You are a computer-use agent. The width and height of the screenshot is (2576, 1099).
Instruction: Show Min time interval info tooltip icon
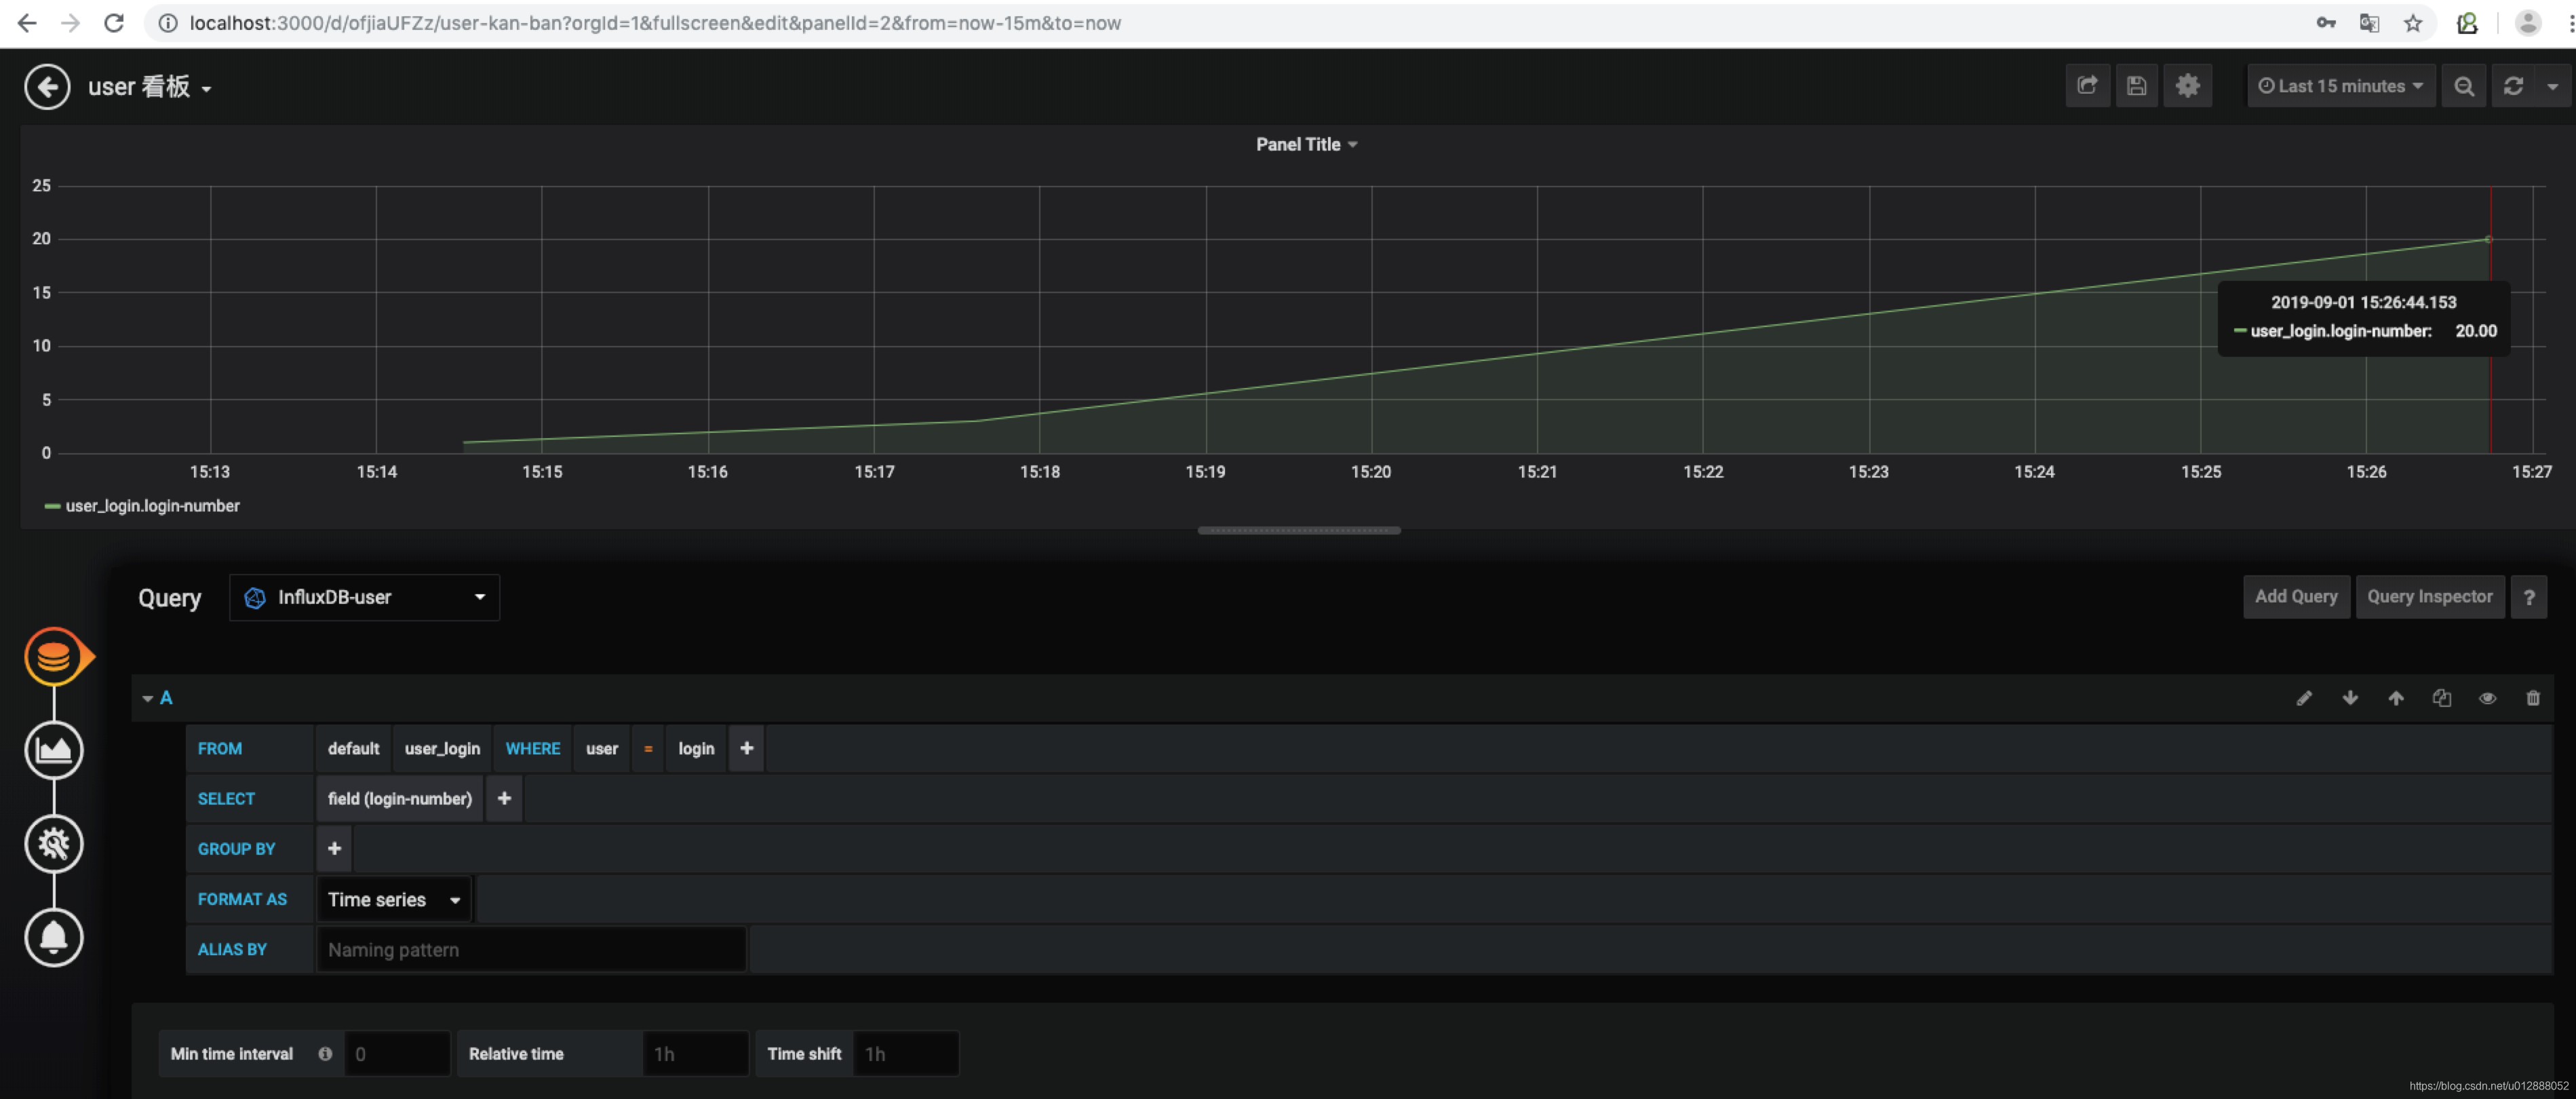(x=325, y=1053)
